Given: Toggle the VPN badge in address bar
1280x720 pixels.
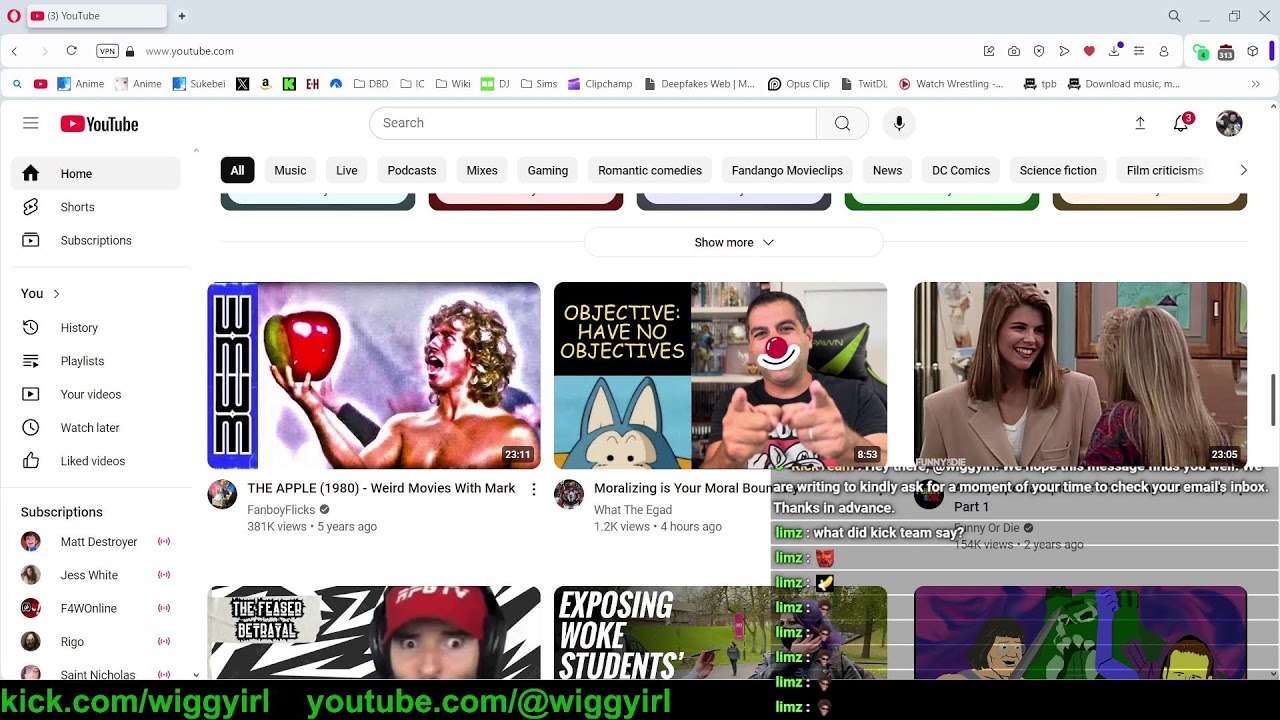Looking at the screenshot, I should 107,51.
